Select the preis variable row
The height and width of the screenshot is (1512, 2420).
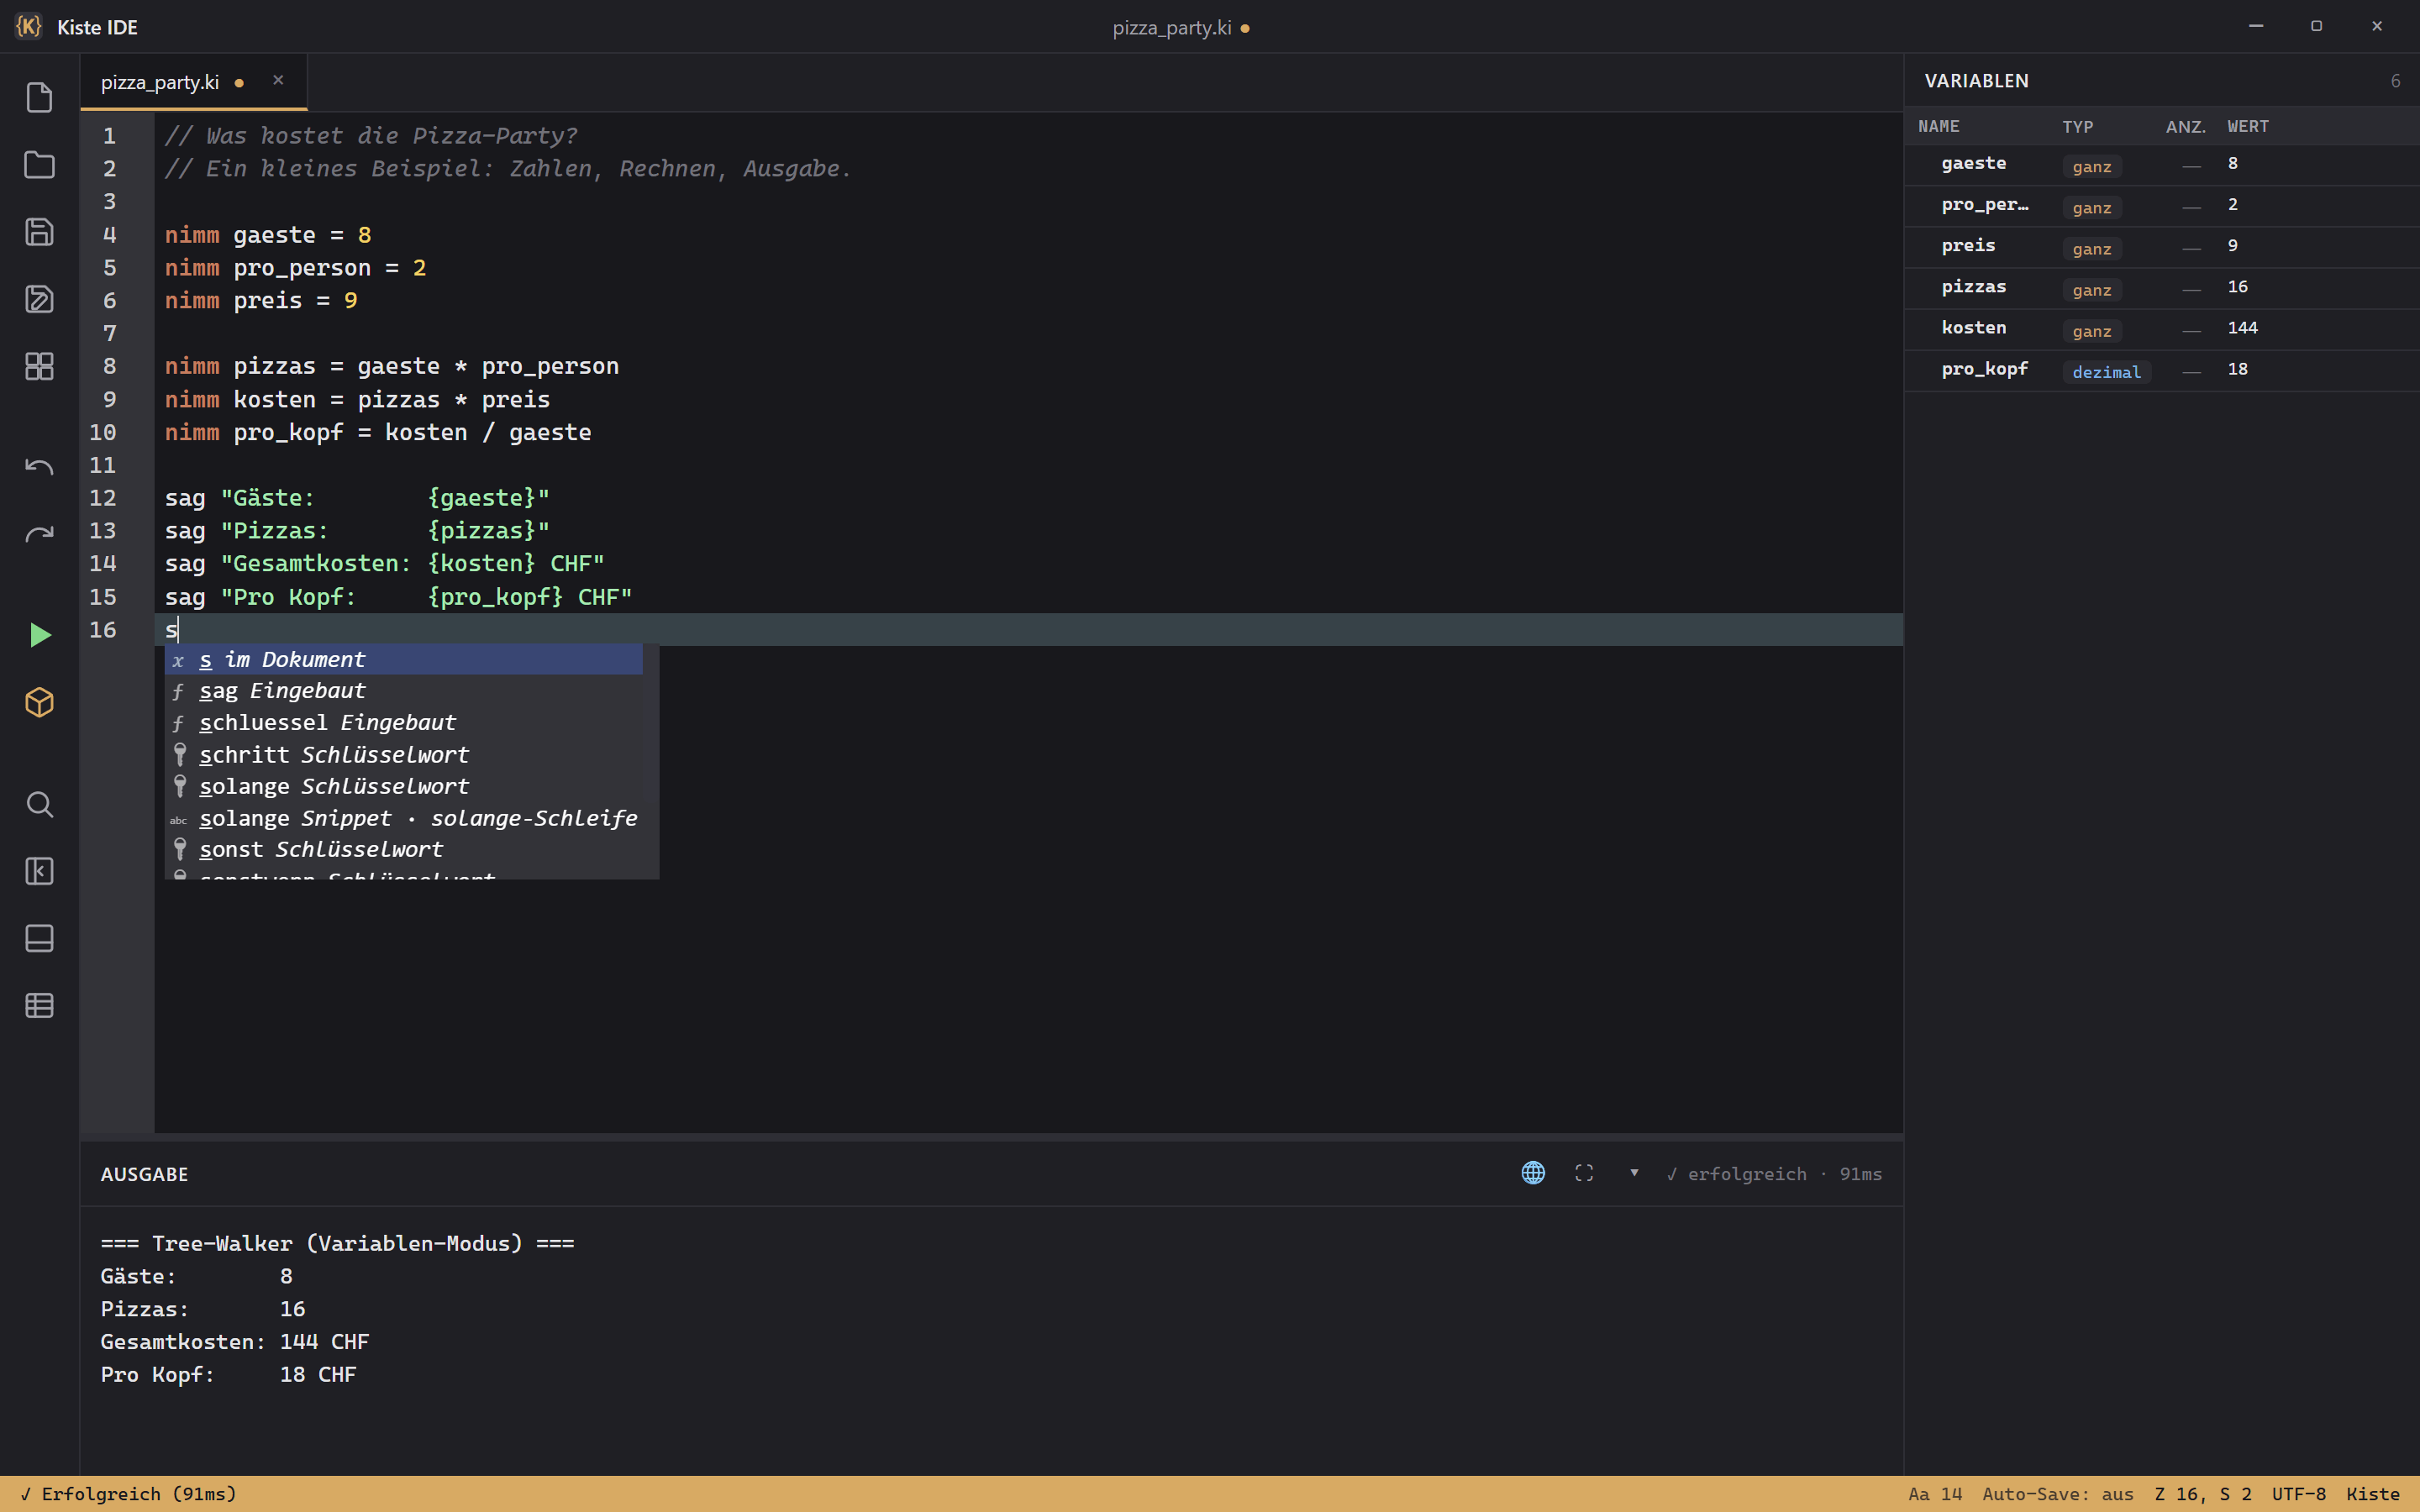pos(2162,247)
